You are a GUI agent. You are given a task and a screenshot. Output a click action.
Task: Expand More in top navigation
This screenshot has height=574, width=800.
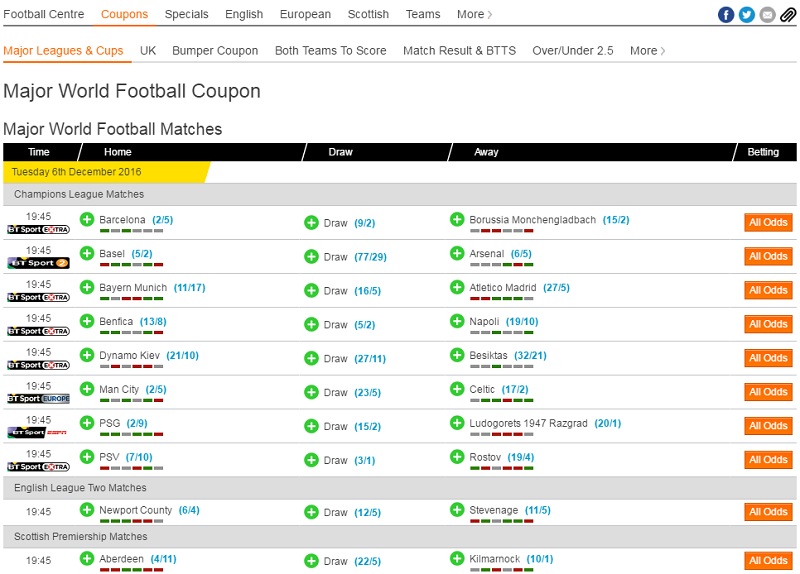(474, 14)
